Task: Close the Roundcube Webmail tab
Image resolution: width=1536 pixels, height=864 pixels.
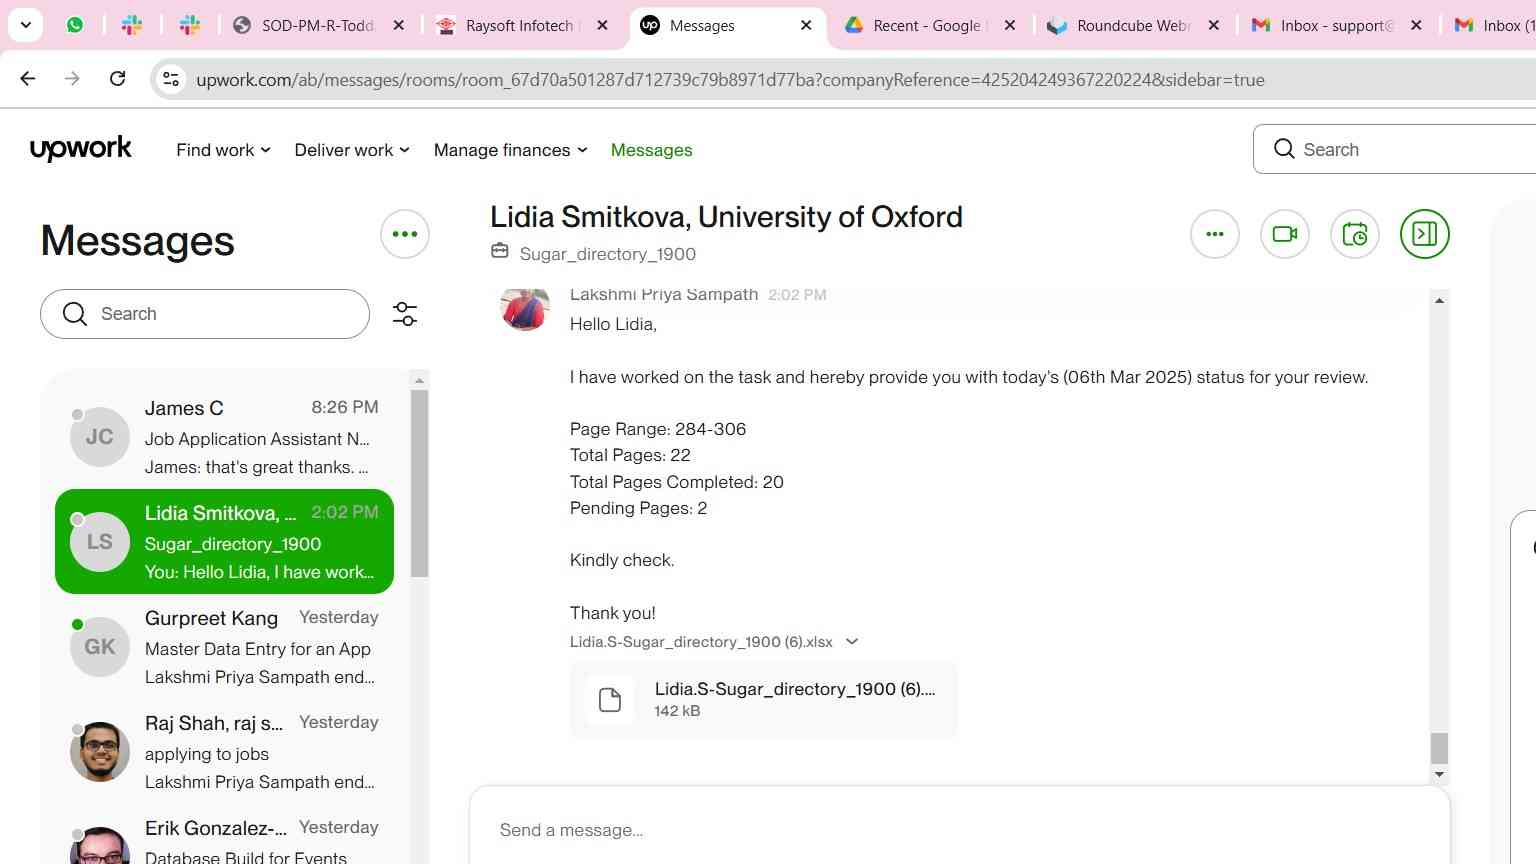Action: click(x=1214, y=26)
